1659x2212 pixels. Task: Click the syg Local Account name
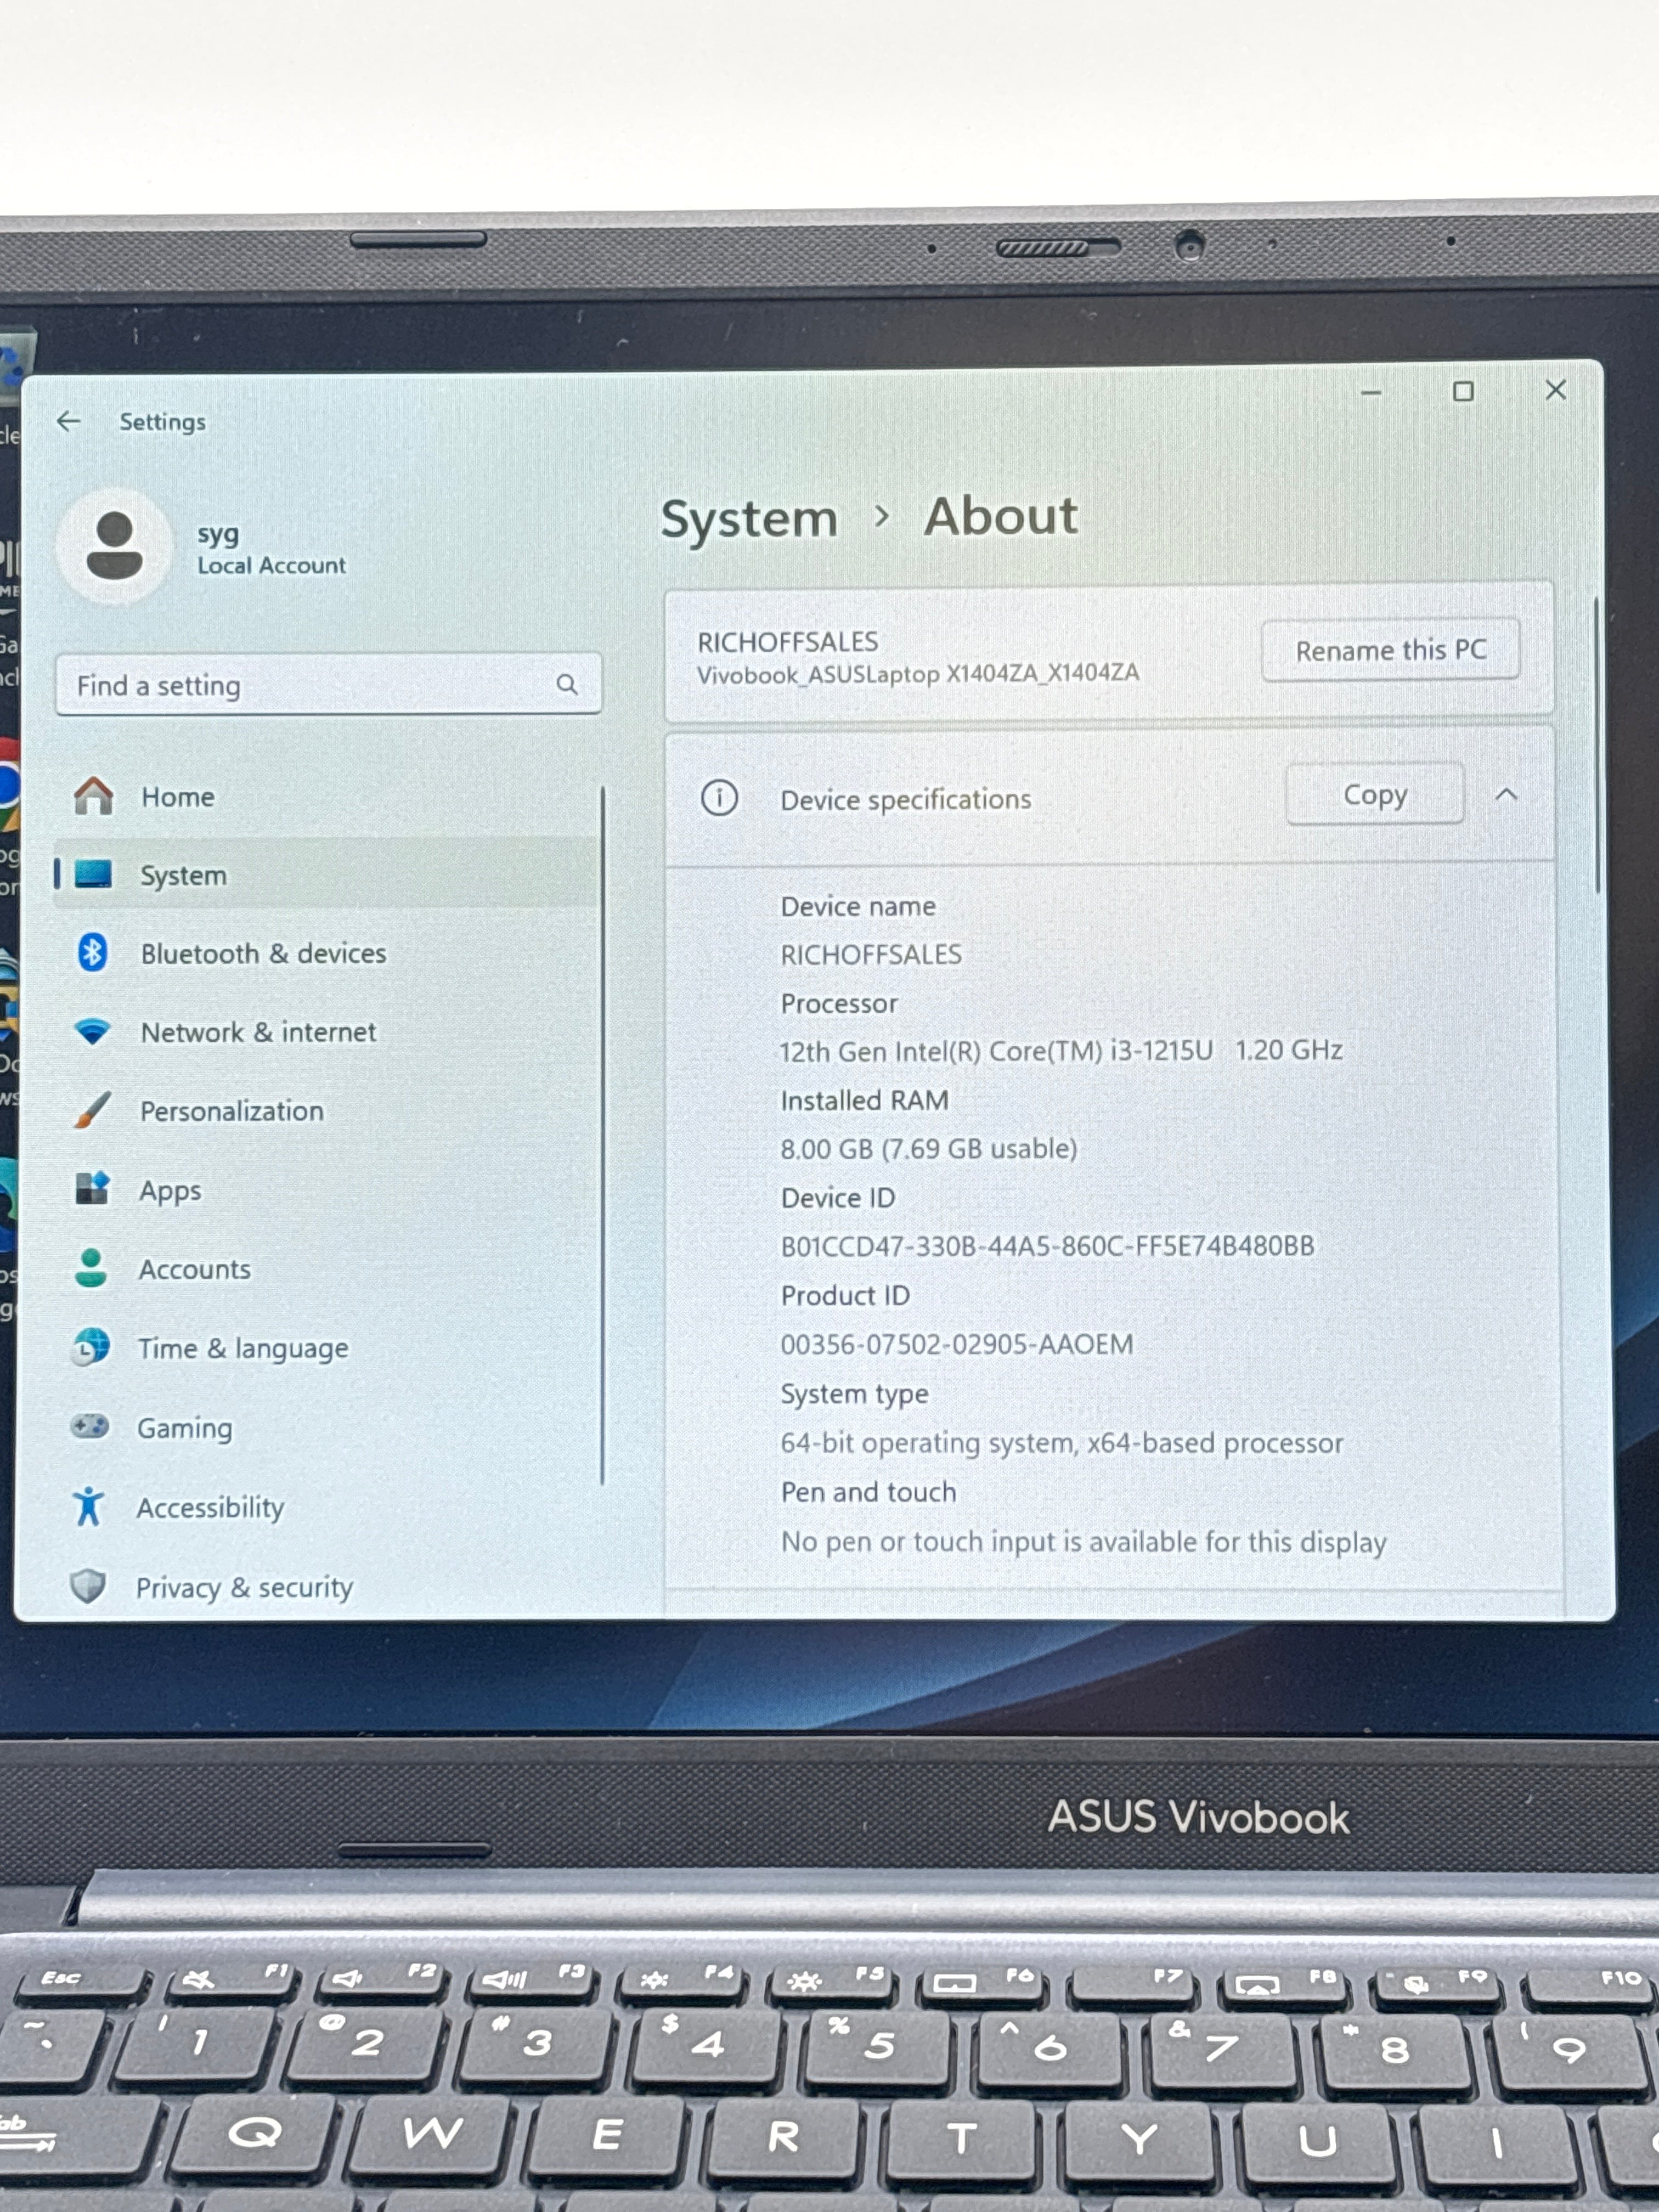(x=271, y=549)
